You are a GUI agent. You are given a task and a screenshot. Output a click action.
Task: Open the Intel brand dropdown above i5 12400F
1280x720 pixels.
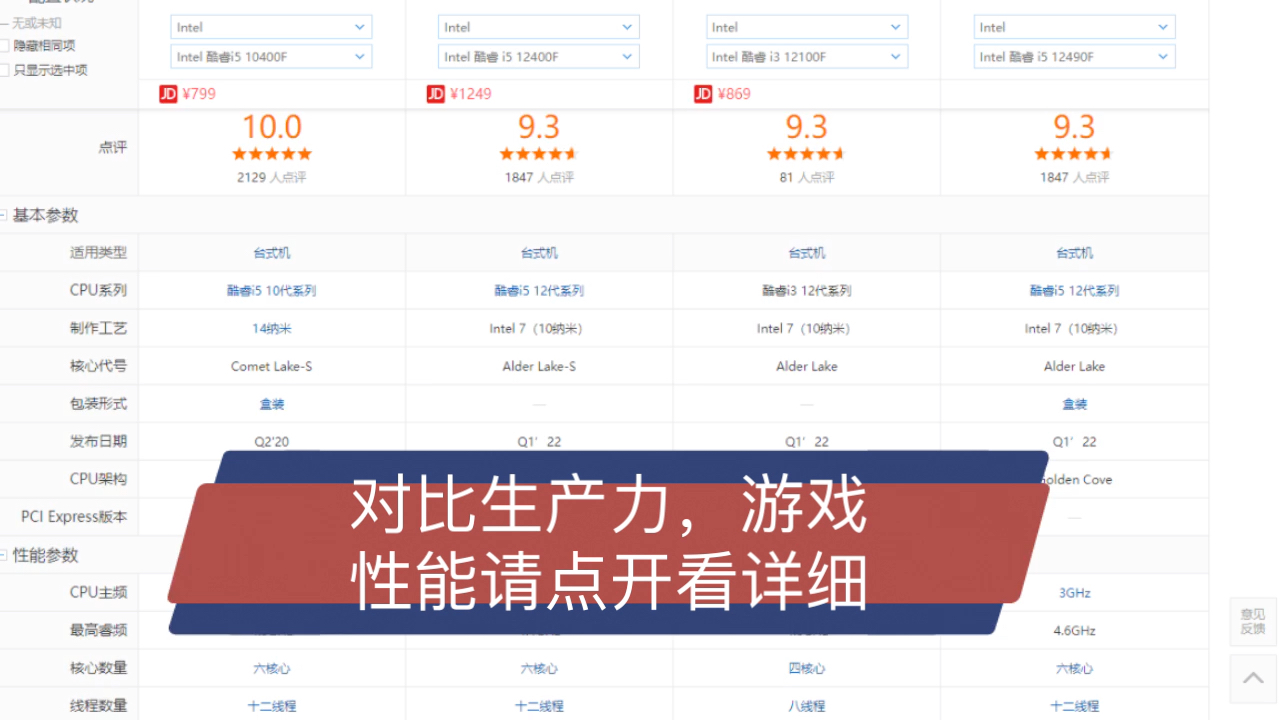(x=539, y=27)
